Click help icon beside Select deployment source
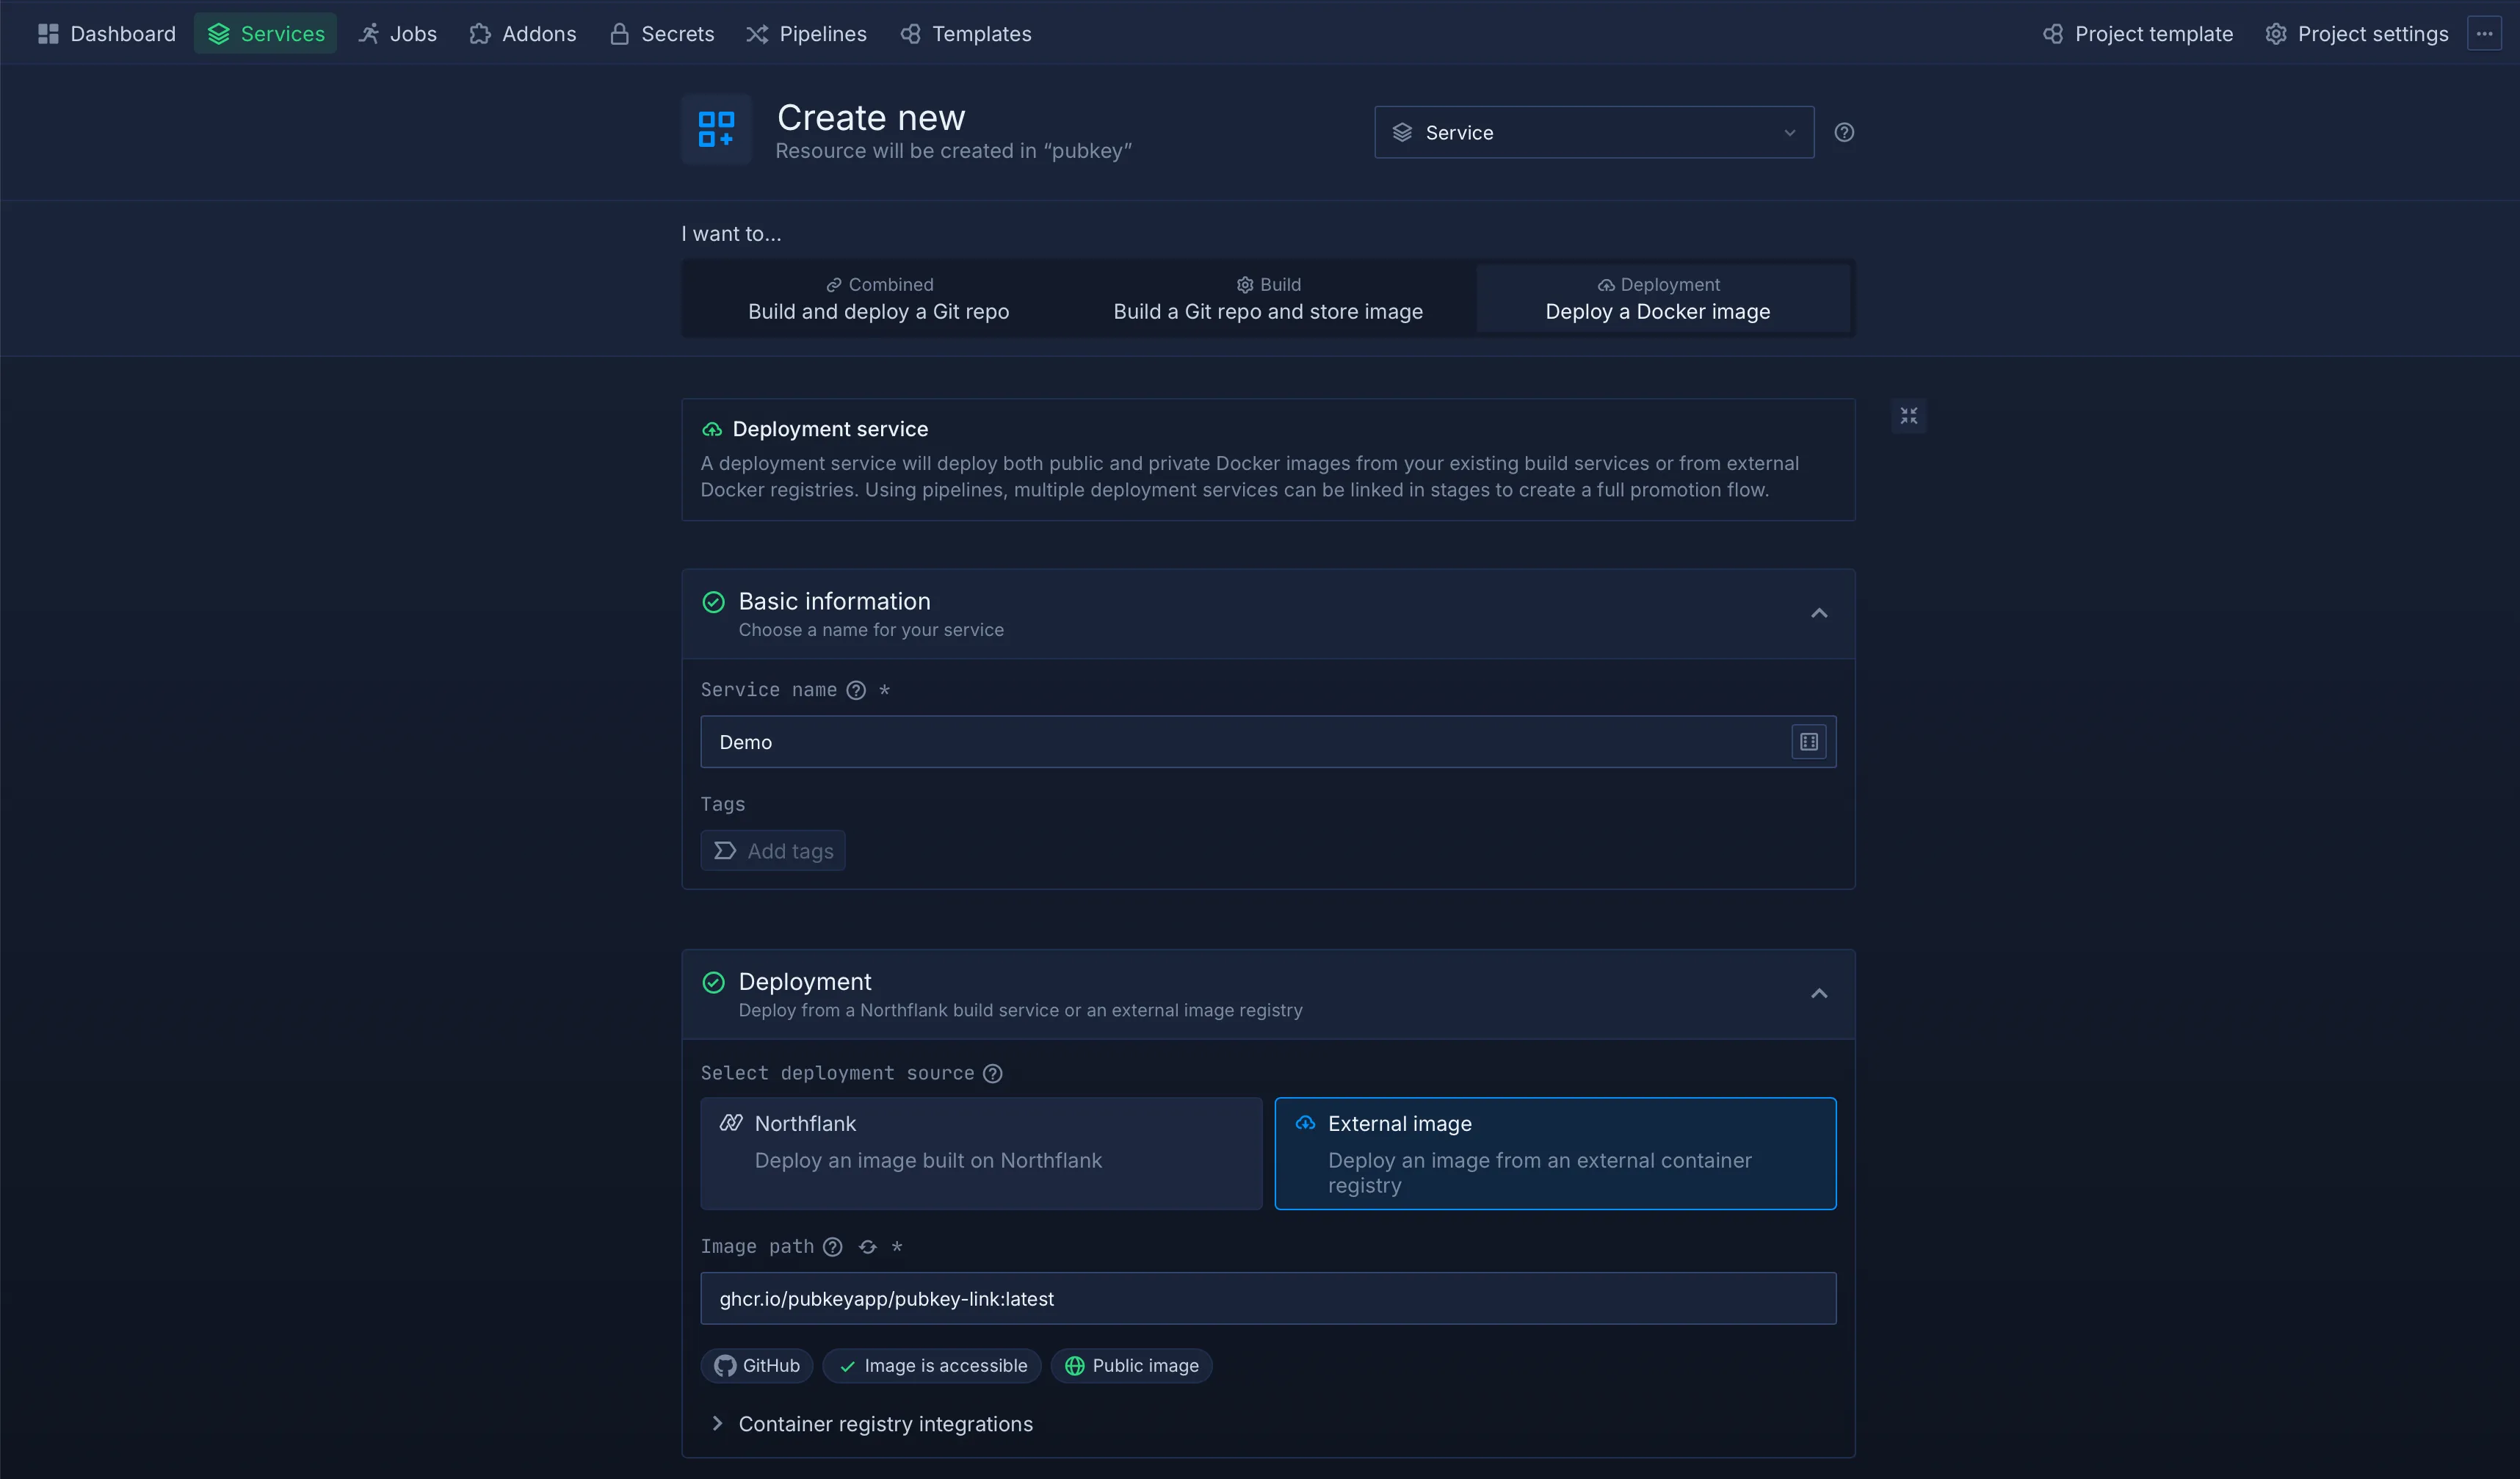The image size is (2520, 1479). (x=992, y=1073)
